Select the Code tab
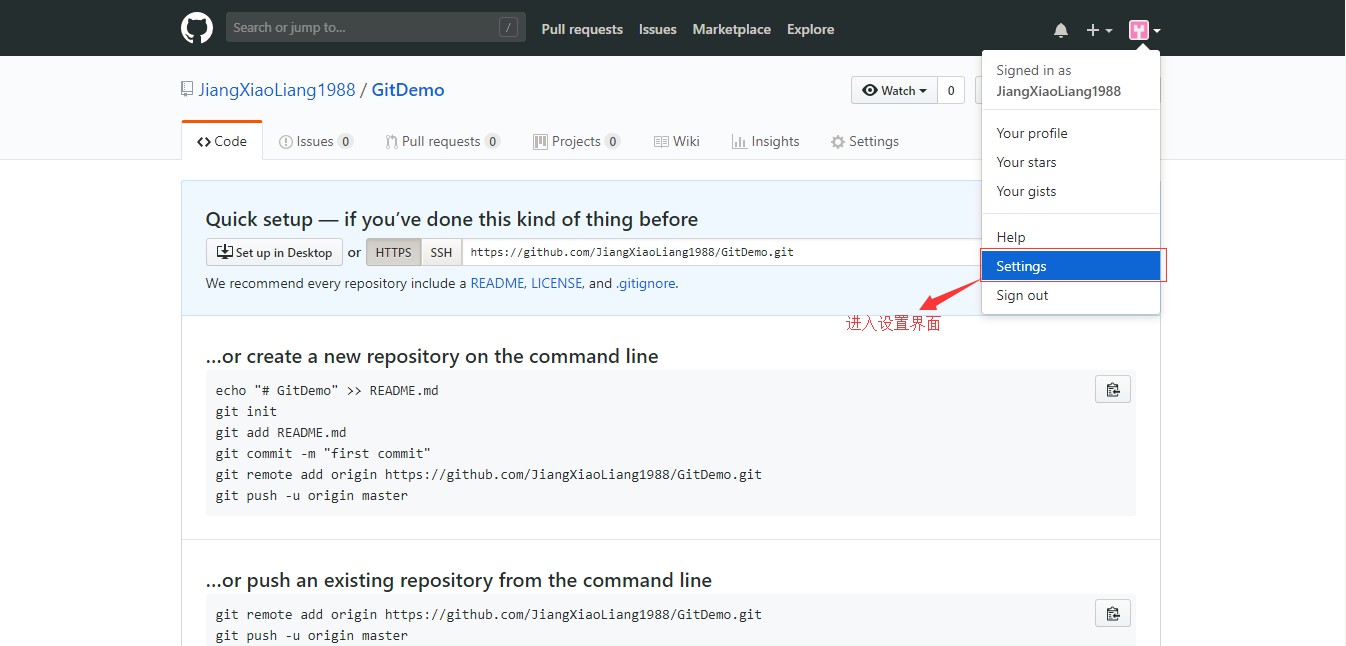Image resolution: width=1346 pixels, height=646 pixels. point(222,141)
